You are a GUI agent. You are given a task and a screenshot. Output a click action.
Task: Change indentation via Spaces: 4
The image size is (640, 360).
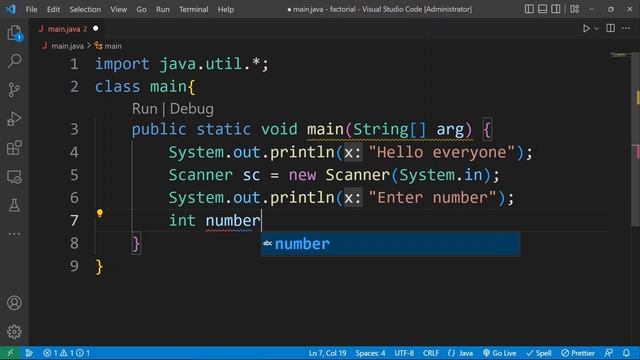(x=370, y=353)
